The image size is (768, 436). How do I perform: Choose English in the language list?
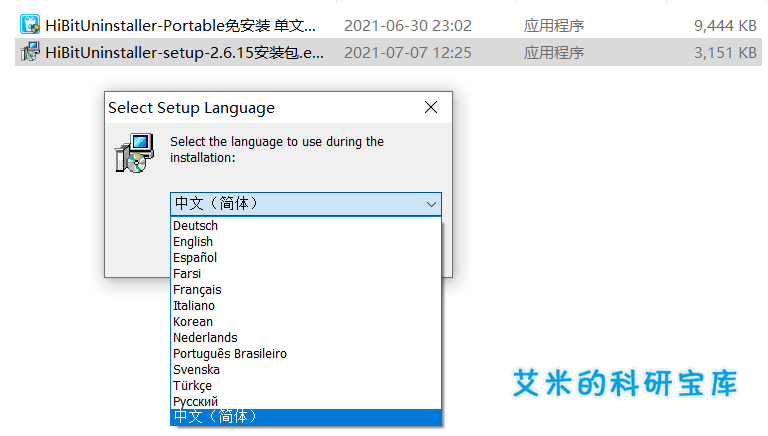click(x=193, y=242)
